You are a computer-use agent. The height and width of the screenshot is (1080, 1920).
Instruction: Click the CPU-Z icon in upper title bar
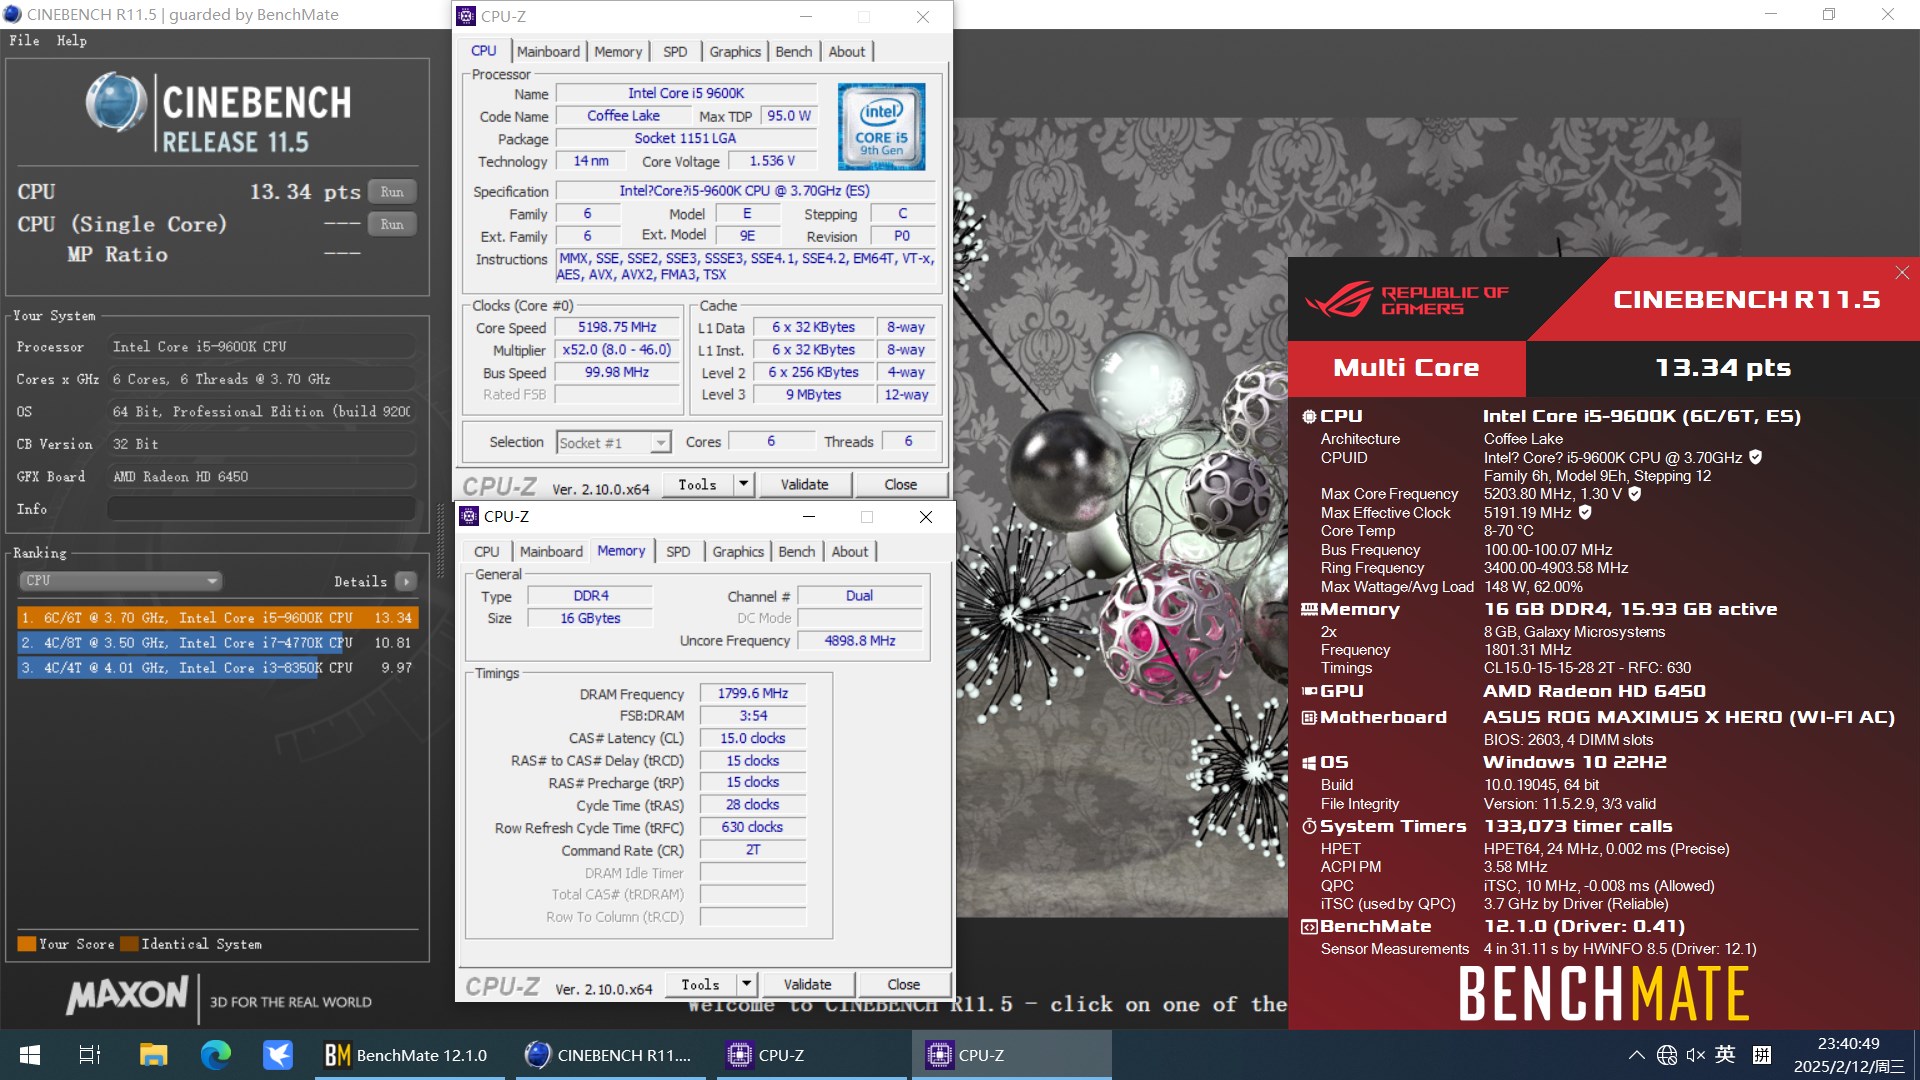[x=466, y=16]
